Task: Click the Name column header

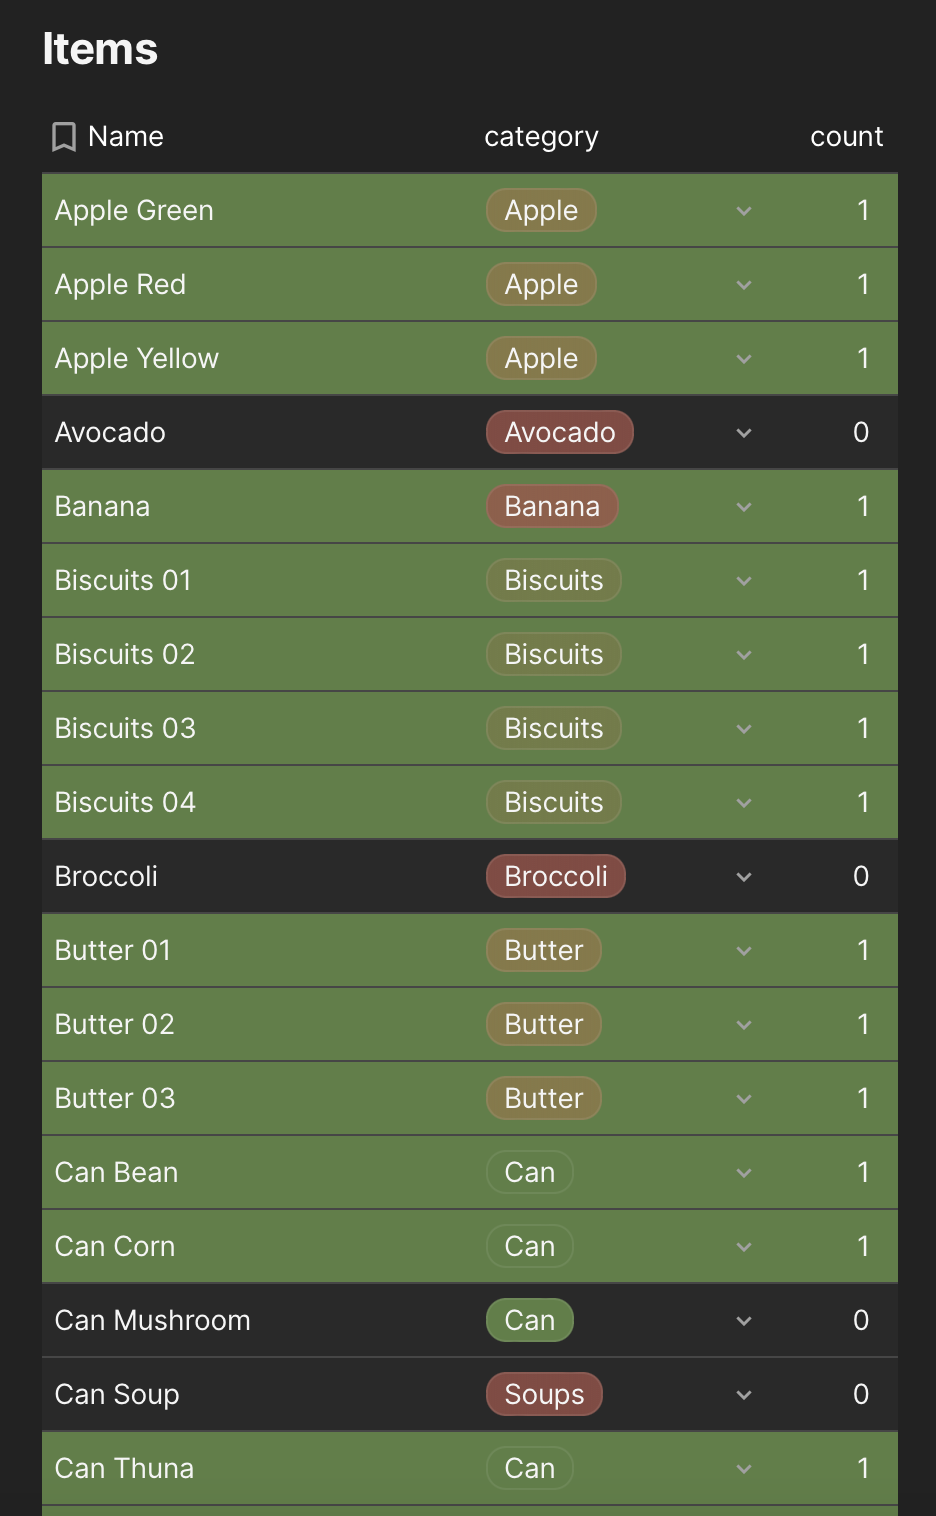Action: (x=126, y=136)
